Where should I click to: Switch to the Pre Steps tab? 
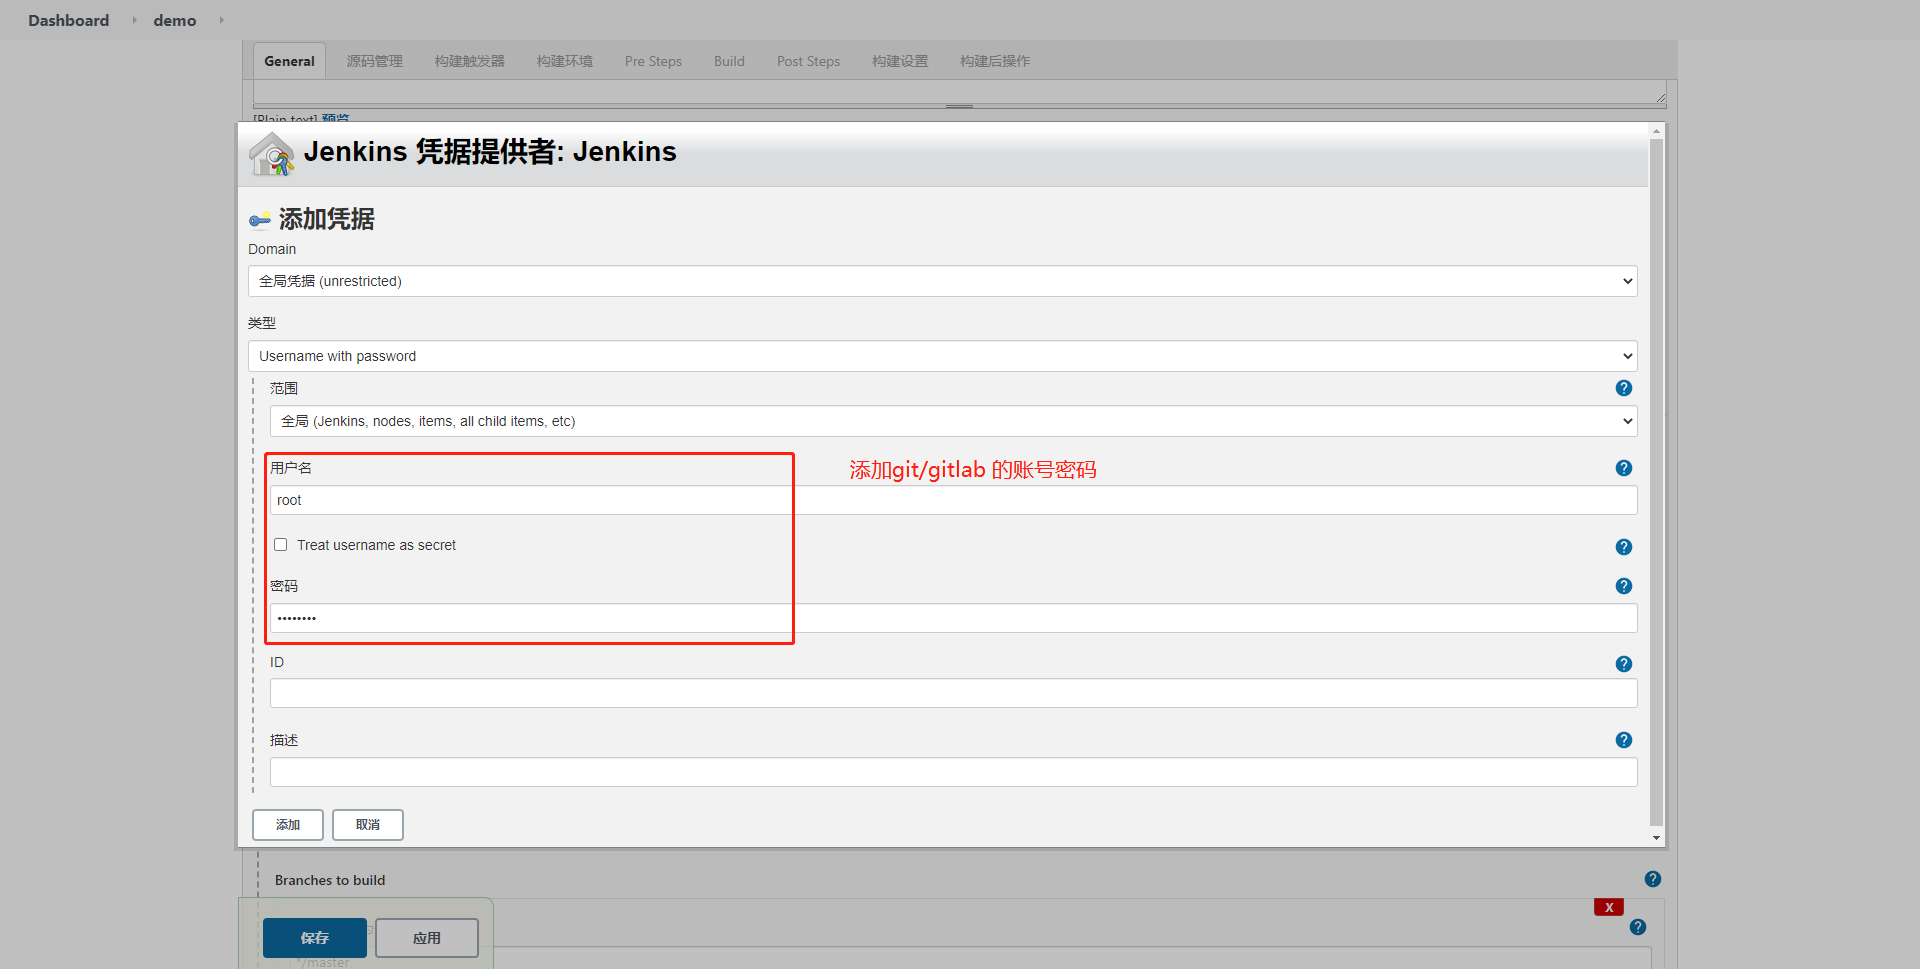tap(653, 61)
